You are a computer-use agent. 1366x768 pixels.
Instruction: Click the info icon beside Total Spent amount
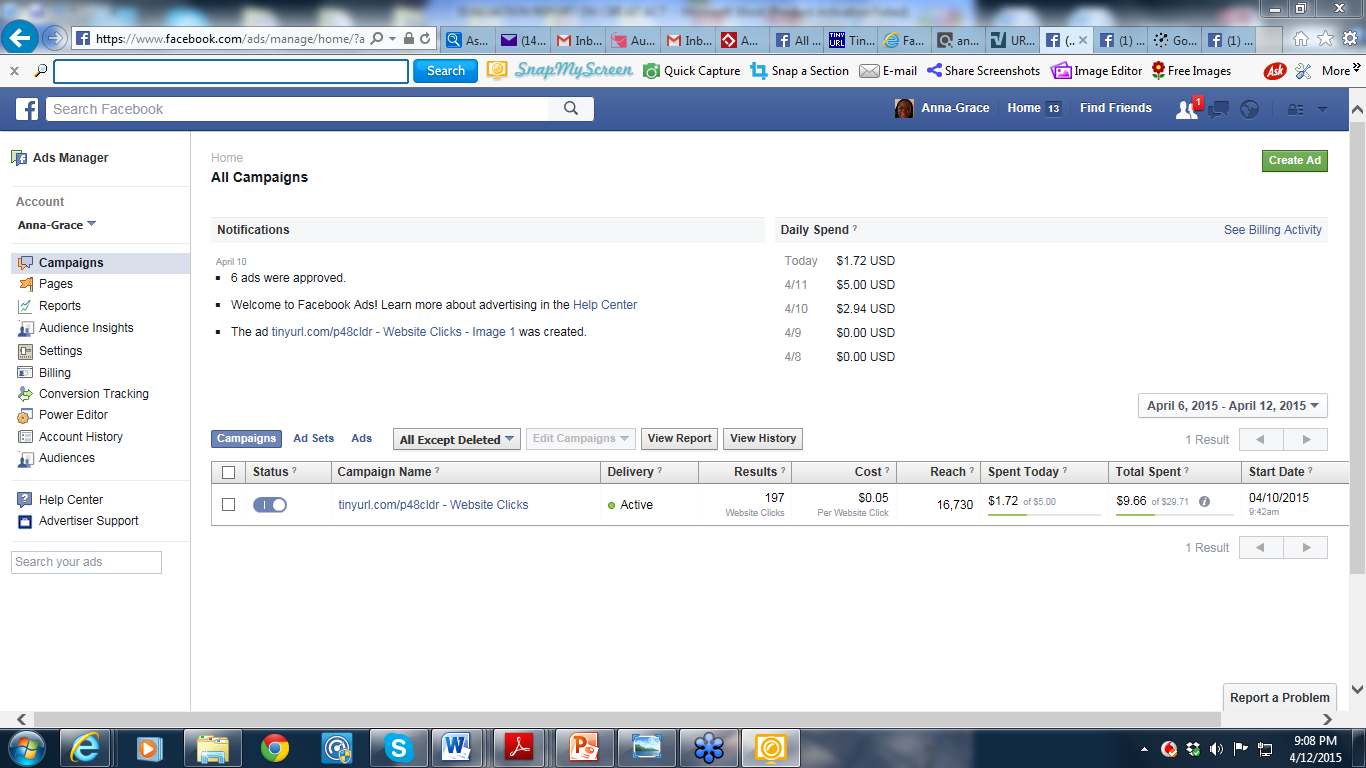(1204, 502)
